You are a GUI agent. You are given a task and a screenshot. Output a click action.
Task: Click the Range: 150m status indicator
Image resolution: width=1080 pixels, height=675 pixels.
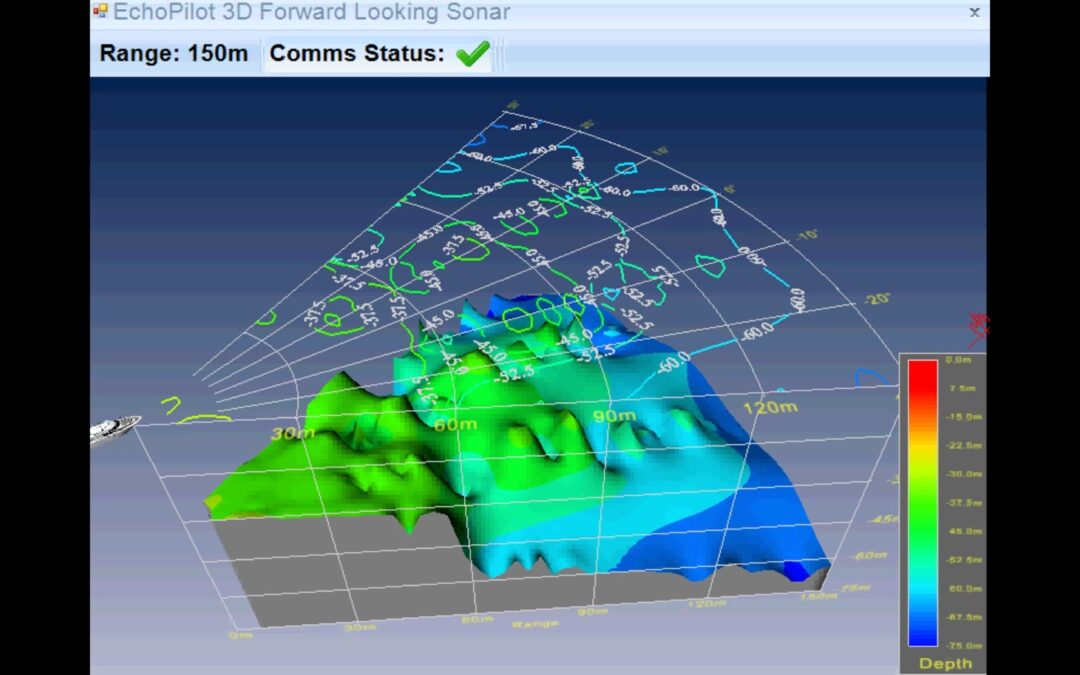[172, 53]
